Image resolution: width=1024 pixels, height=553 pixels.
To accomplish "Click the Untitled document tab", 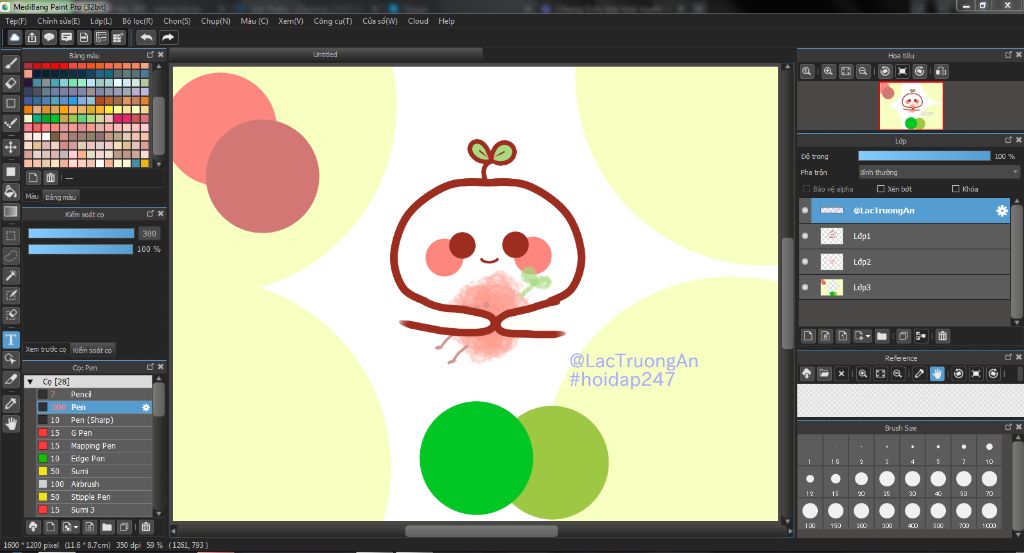I will (x=325, y=54).
